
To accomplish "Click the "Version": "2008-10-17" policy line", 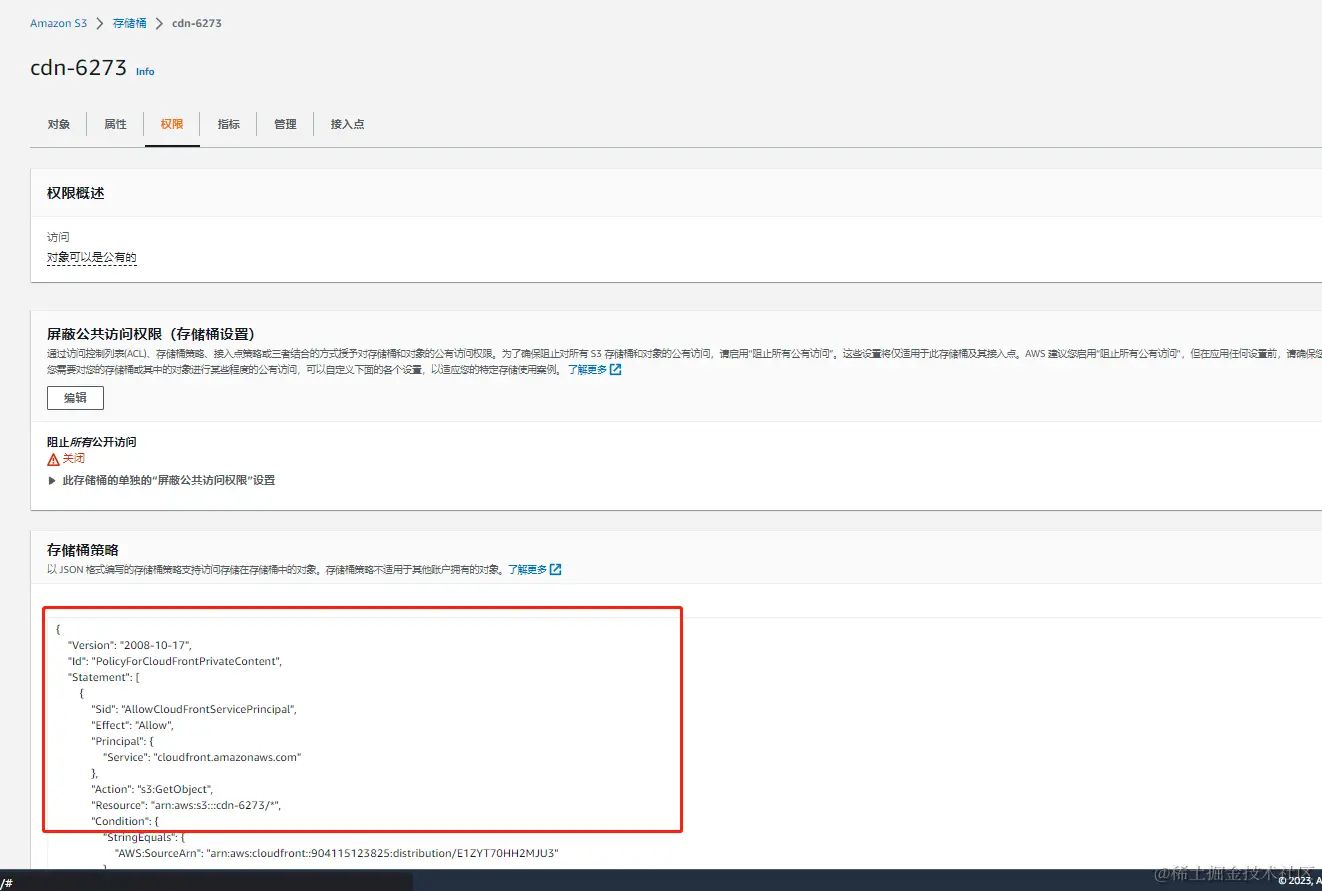I will [130, 645].
